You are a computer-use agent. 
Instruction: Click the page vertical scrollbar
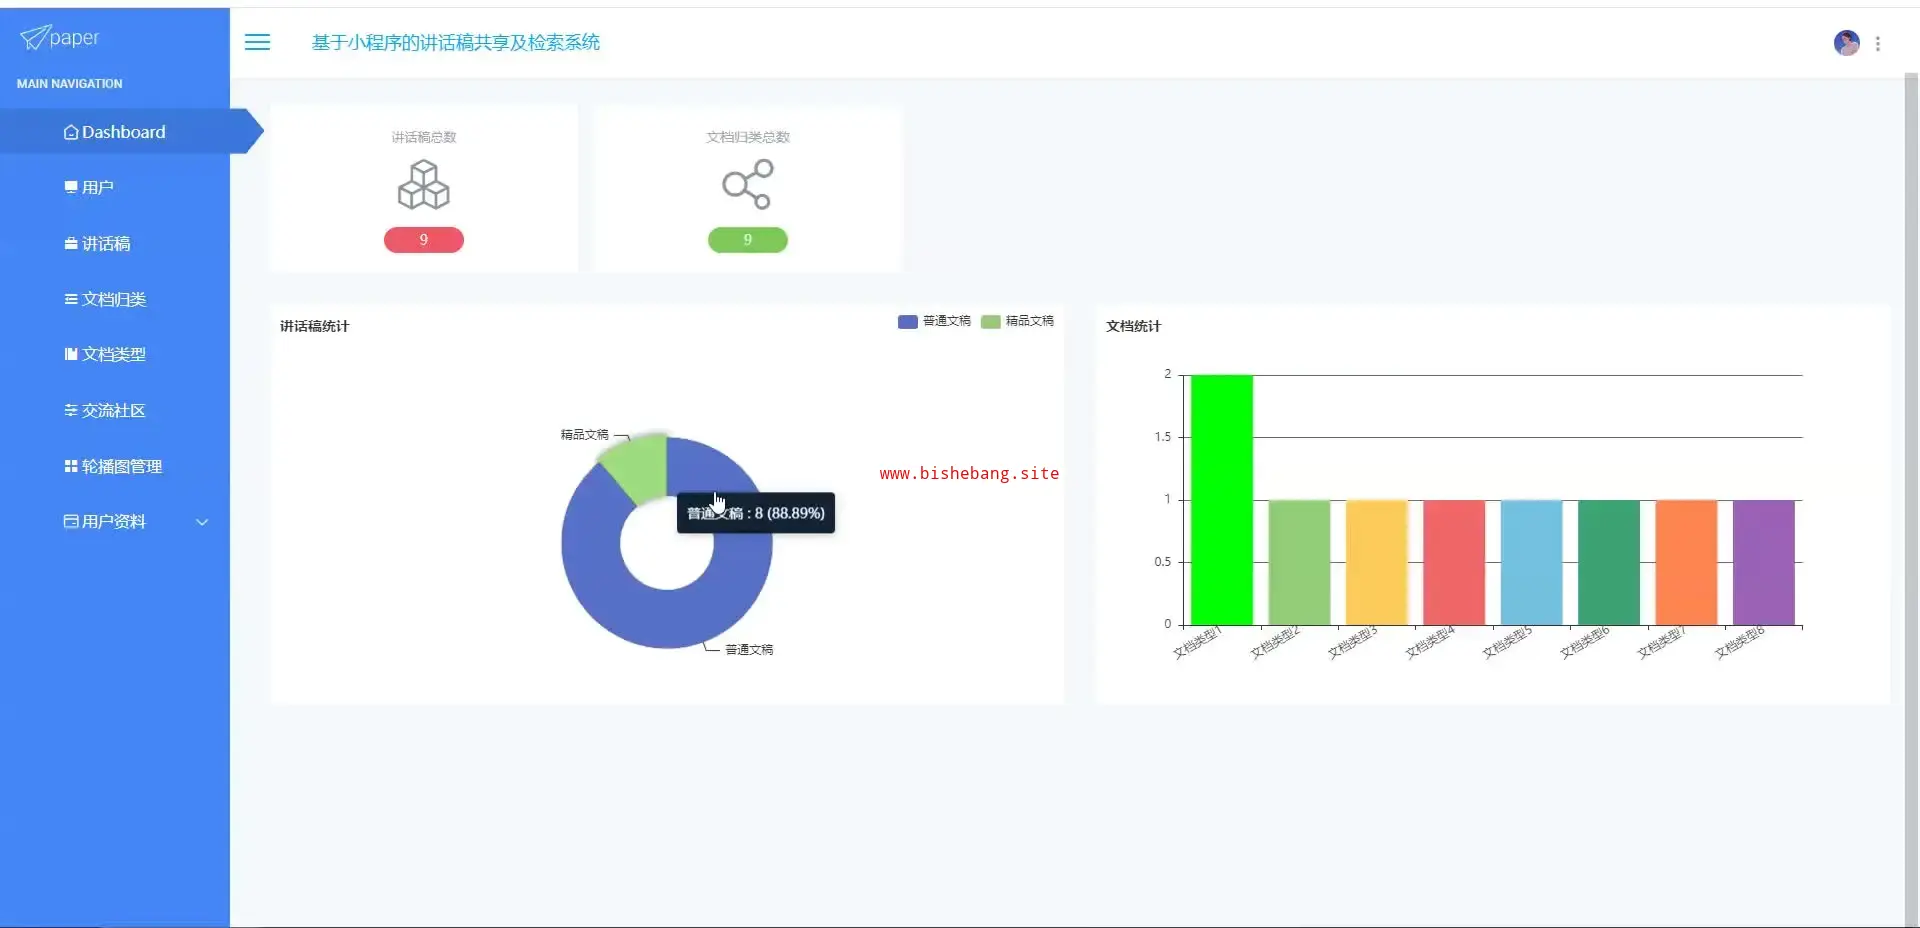1911,500
